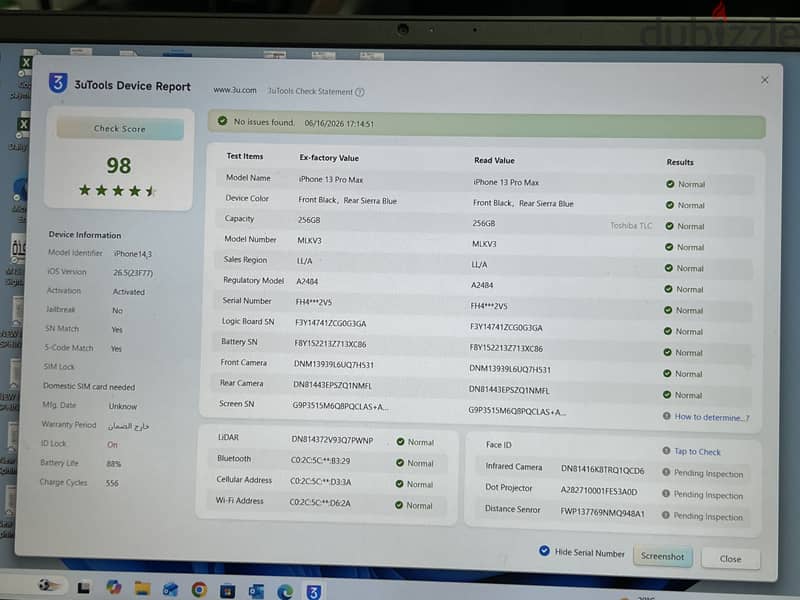Click the Check Score button

[x=120, y=129]
